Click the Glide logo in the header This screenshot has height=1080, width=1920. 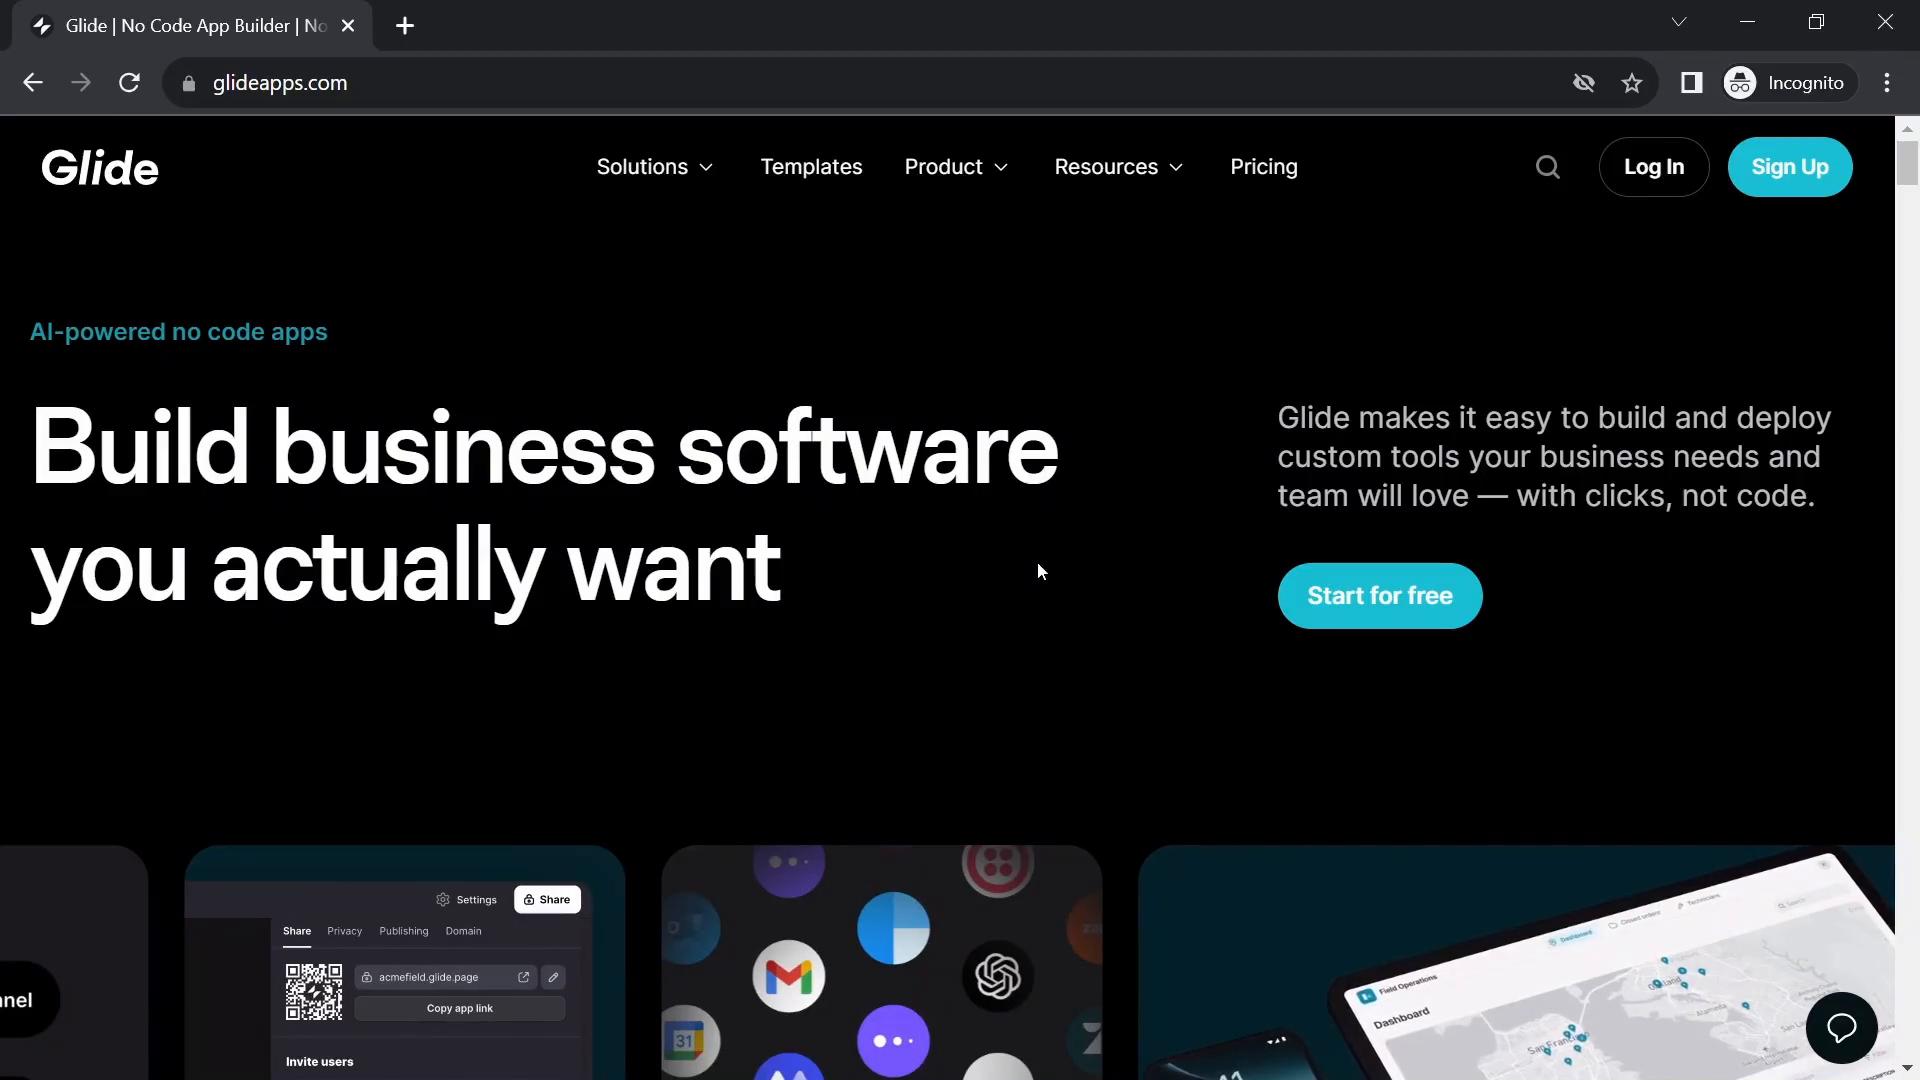100,166
